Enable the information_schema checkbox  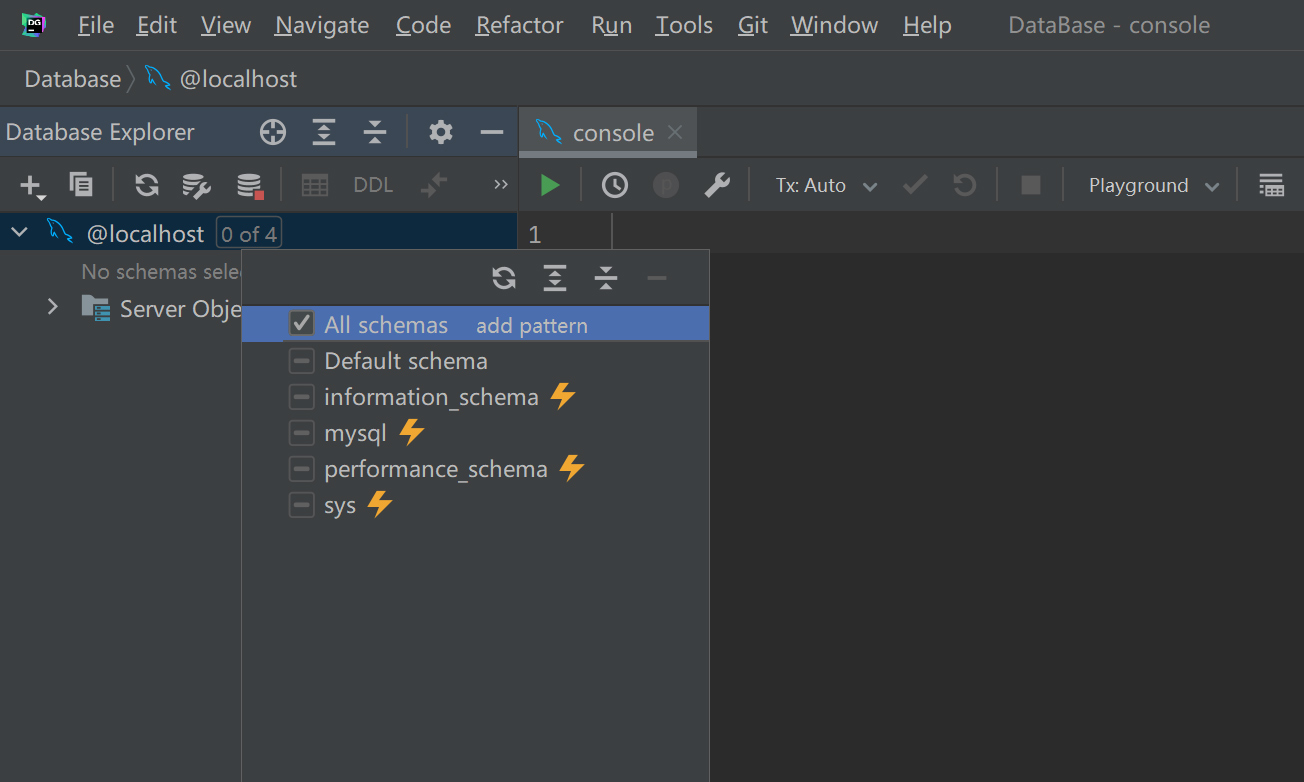click(x=301, y=397)
